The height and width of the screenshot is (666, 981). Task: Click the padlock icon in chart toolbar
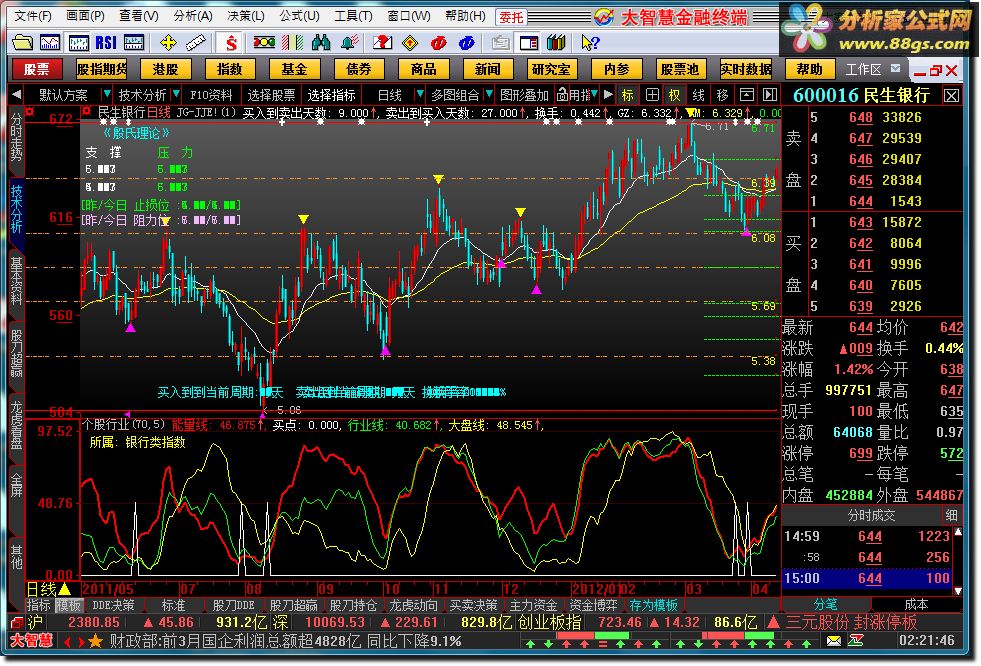562,95
